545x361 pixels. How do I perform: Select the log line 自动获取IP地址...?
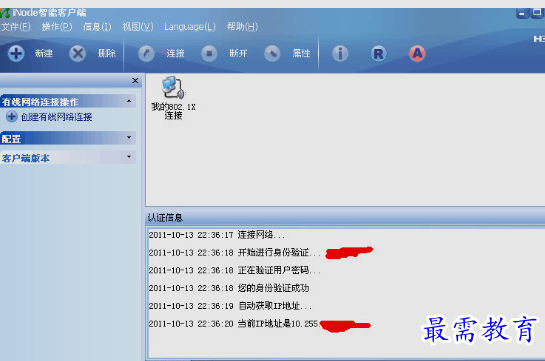pos(230,306)
